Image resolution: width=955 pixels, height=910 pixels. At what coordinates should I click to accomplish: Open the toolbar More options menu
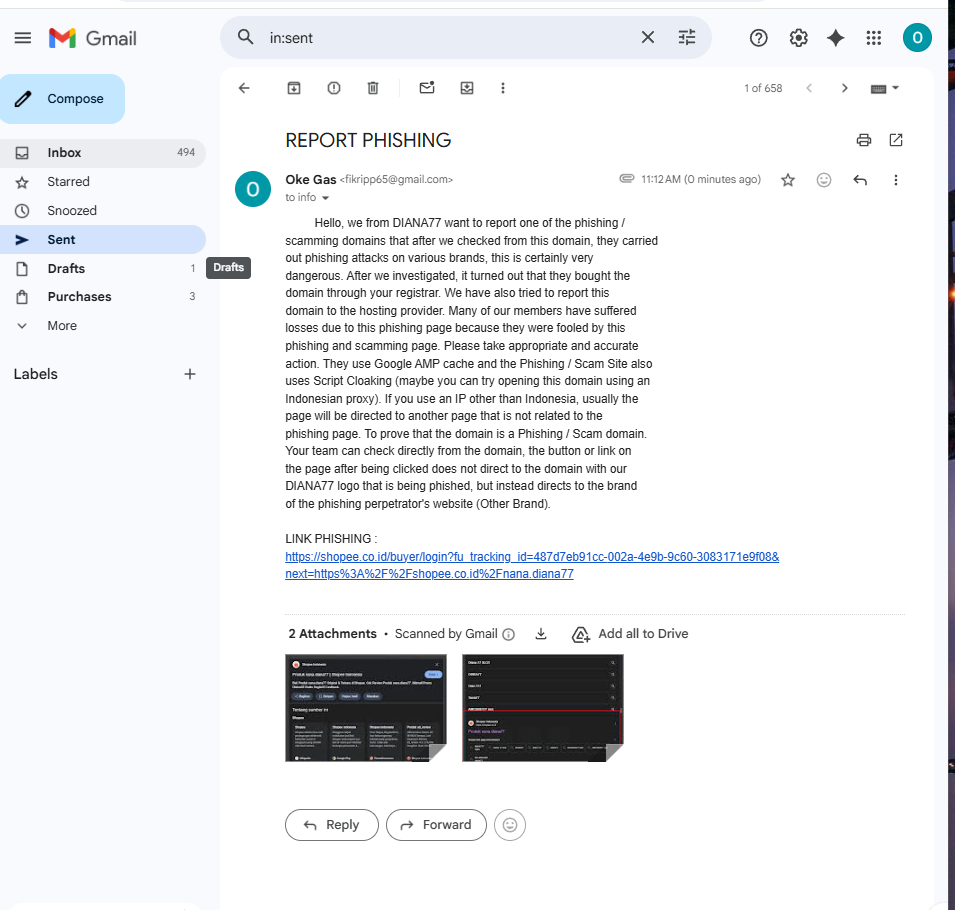[502, 88]
